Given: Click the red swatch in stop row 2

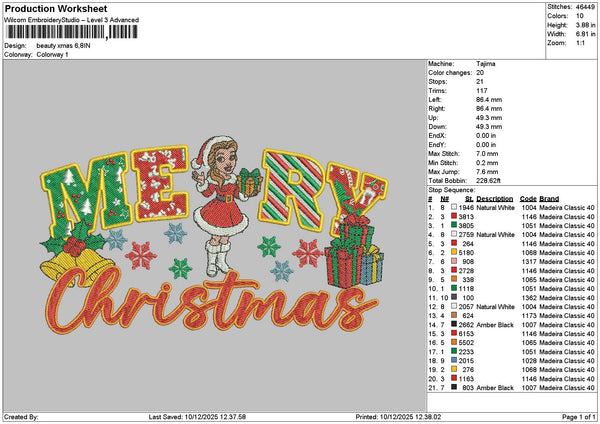Looking at the screenshot, I should click(x=454, y=217).
